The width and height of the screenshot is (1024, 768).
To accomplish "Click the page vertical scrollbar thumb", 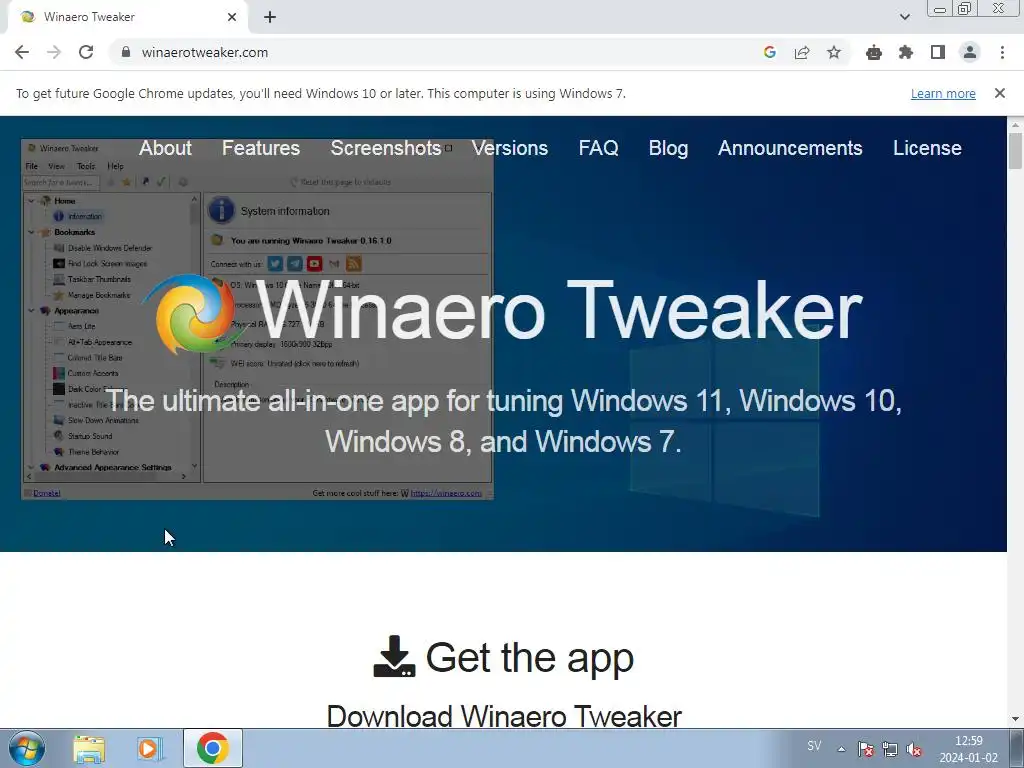I will (1015, 152).
